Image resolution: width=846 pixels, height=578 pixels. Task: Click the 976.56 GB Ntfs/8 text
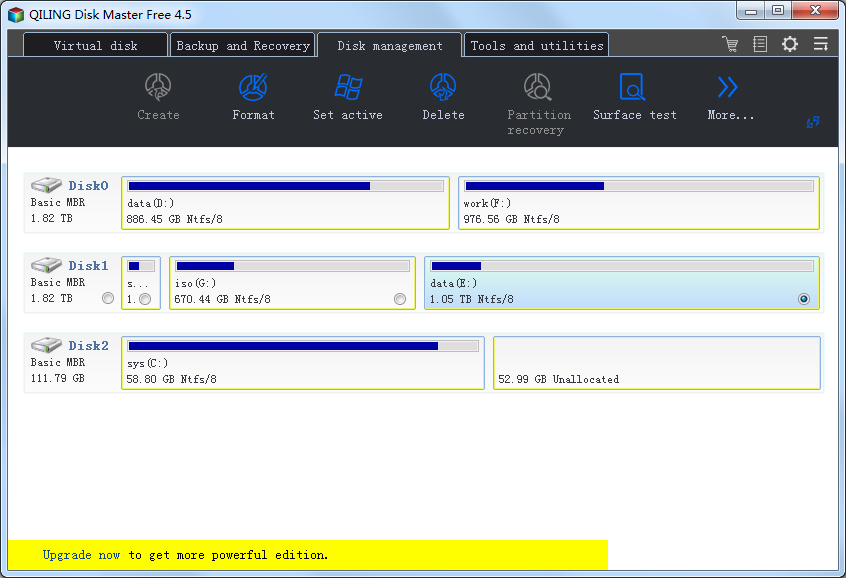[511, 219]
